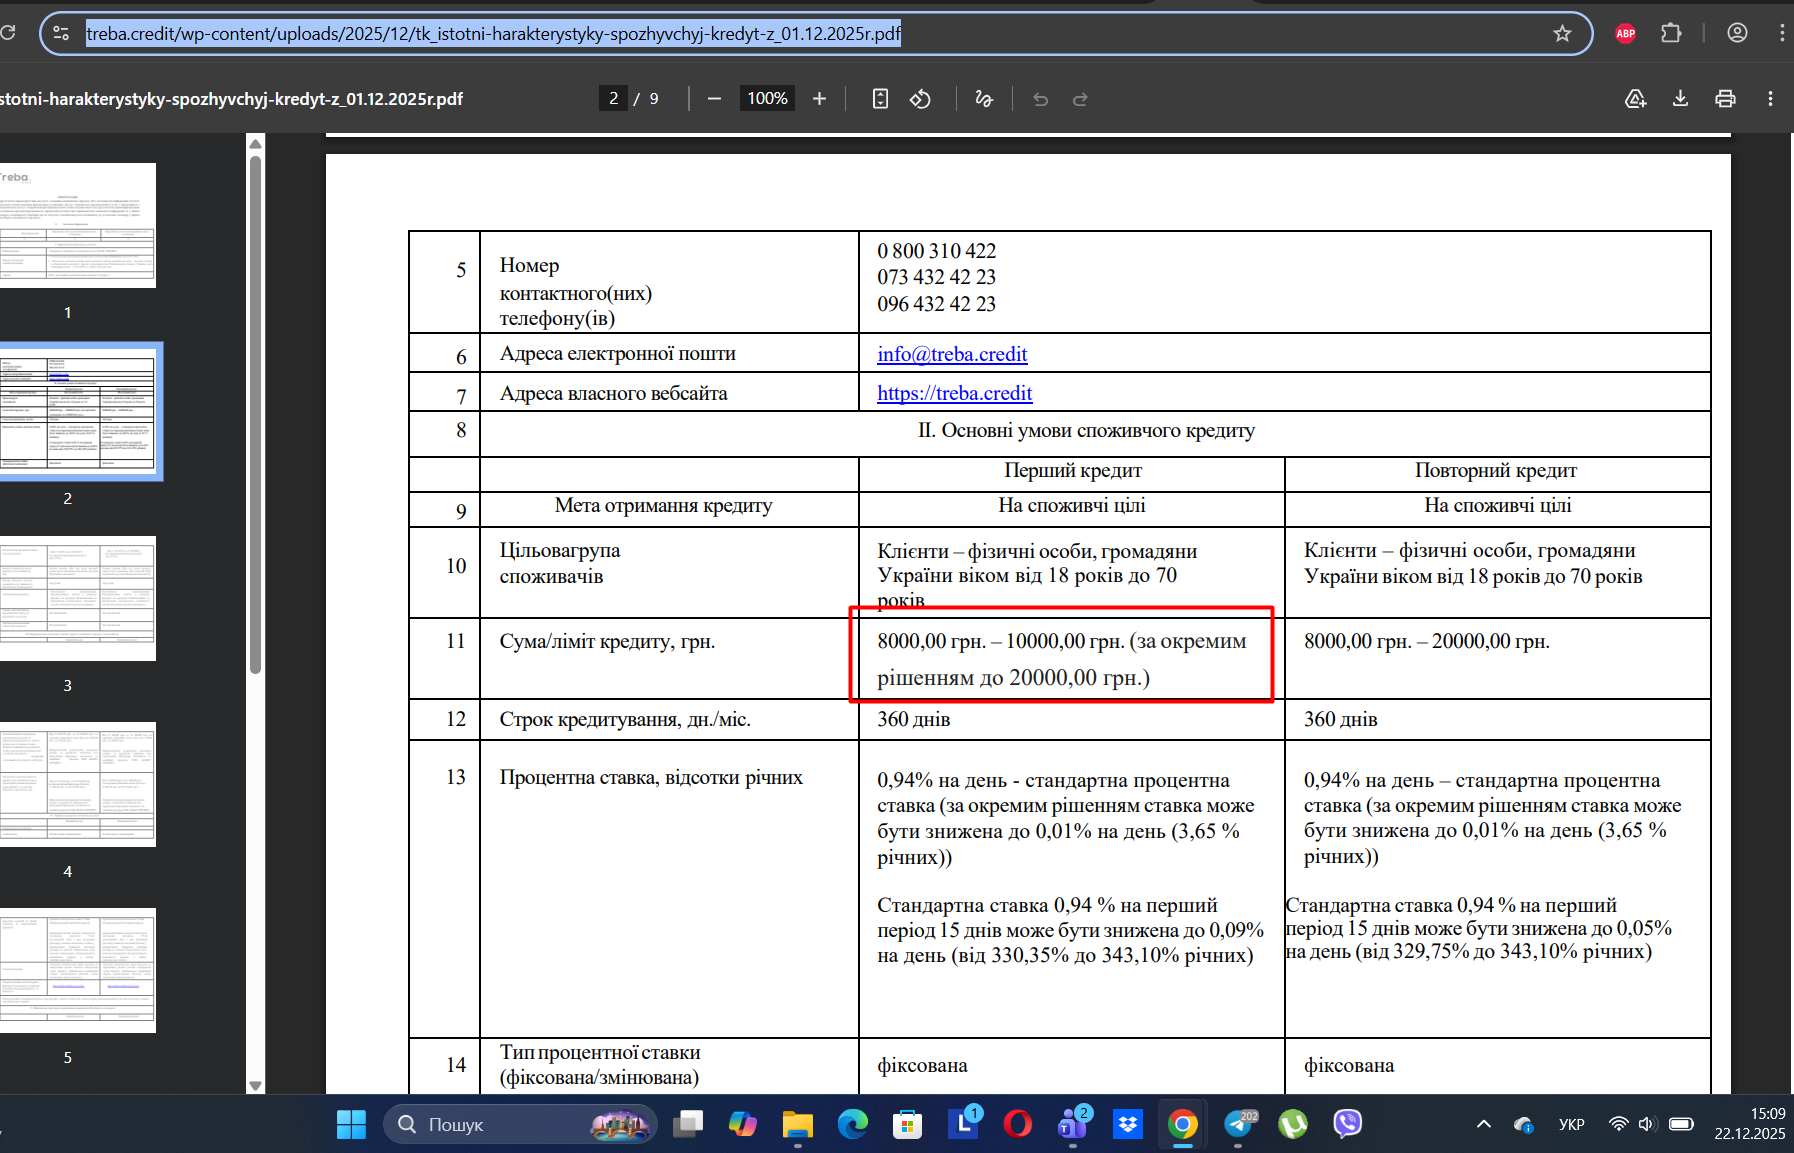The width and height of the screenshot is (1794, 1153).
Task: Open the Windows Start menu
Action: click(x=351, y=1124)
